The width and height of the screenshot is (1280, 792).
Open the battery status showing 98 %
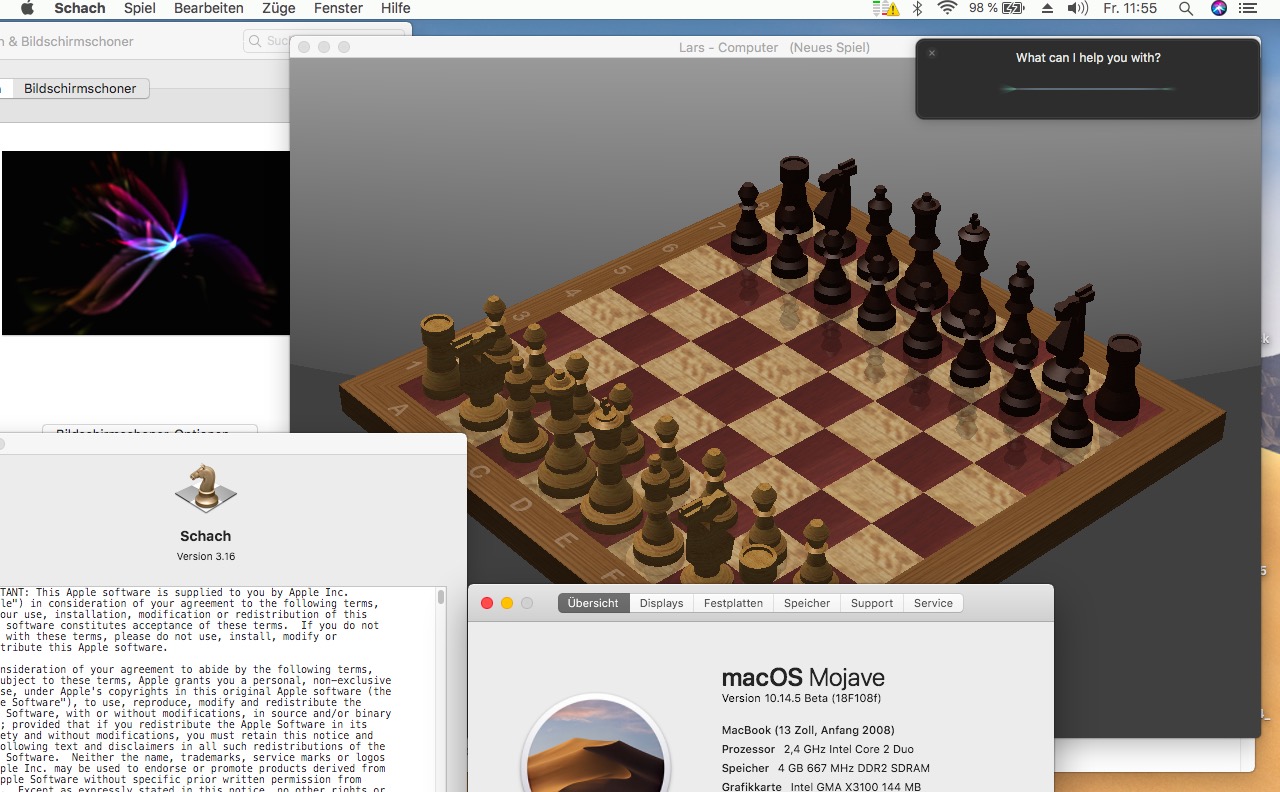[996, 8]
